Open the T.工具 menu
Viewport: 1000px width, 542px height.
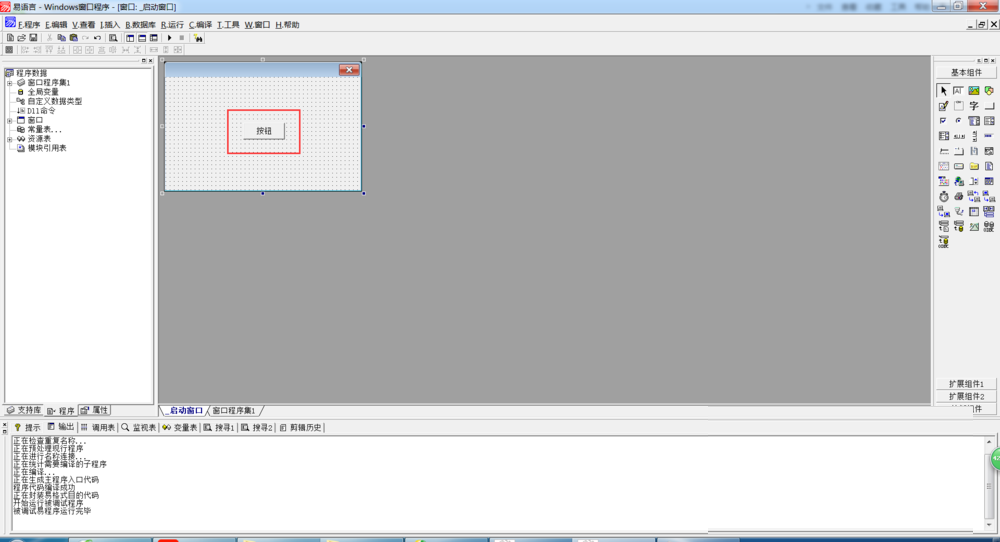228,25
